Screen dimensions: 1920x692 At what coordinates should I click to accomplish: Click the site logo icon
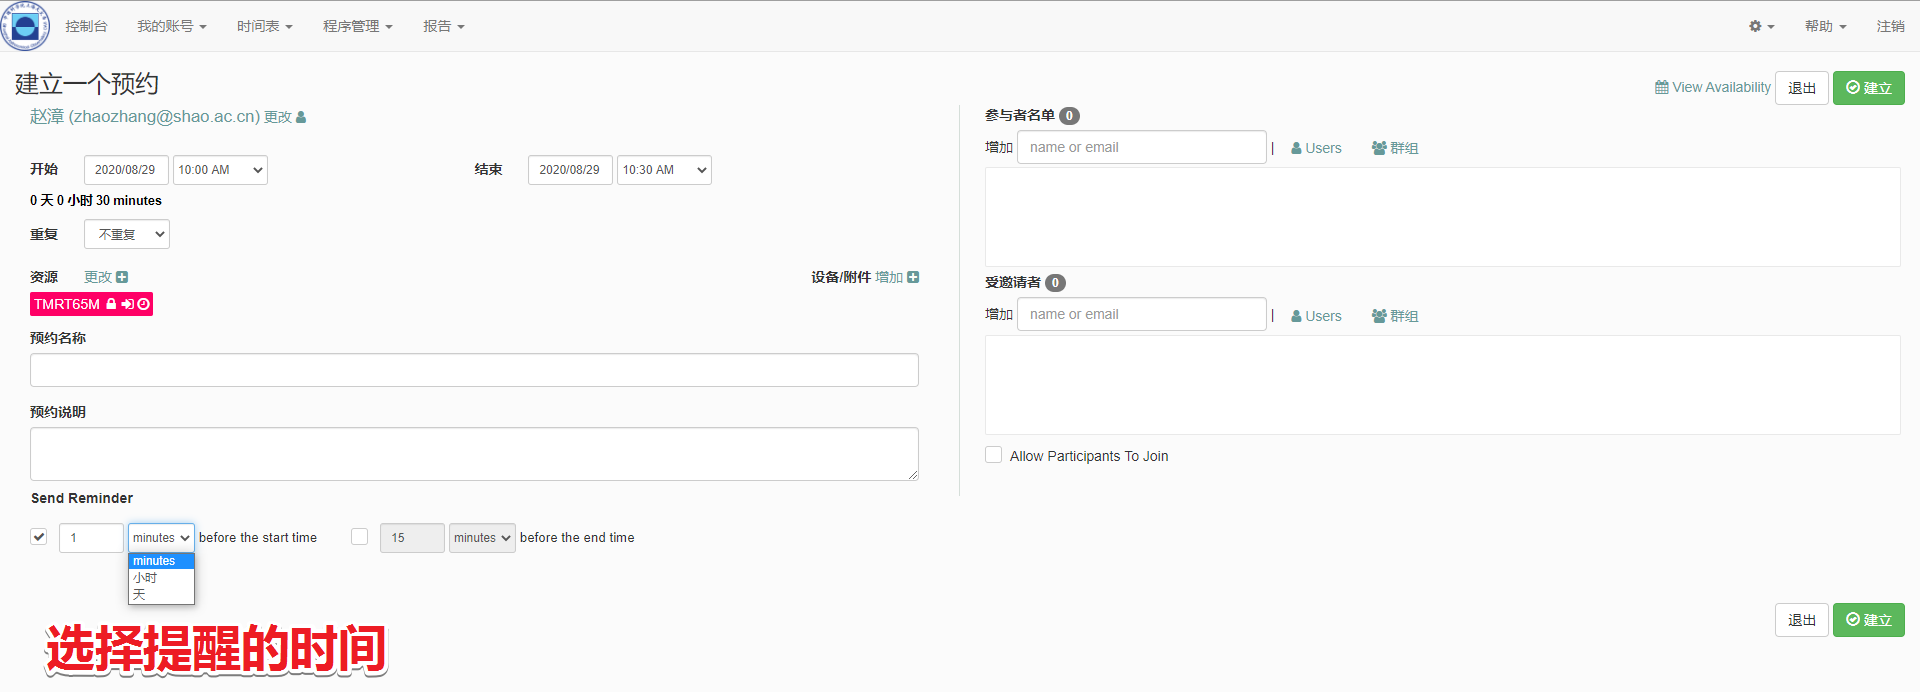[x=25, y=26]
